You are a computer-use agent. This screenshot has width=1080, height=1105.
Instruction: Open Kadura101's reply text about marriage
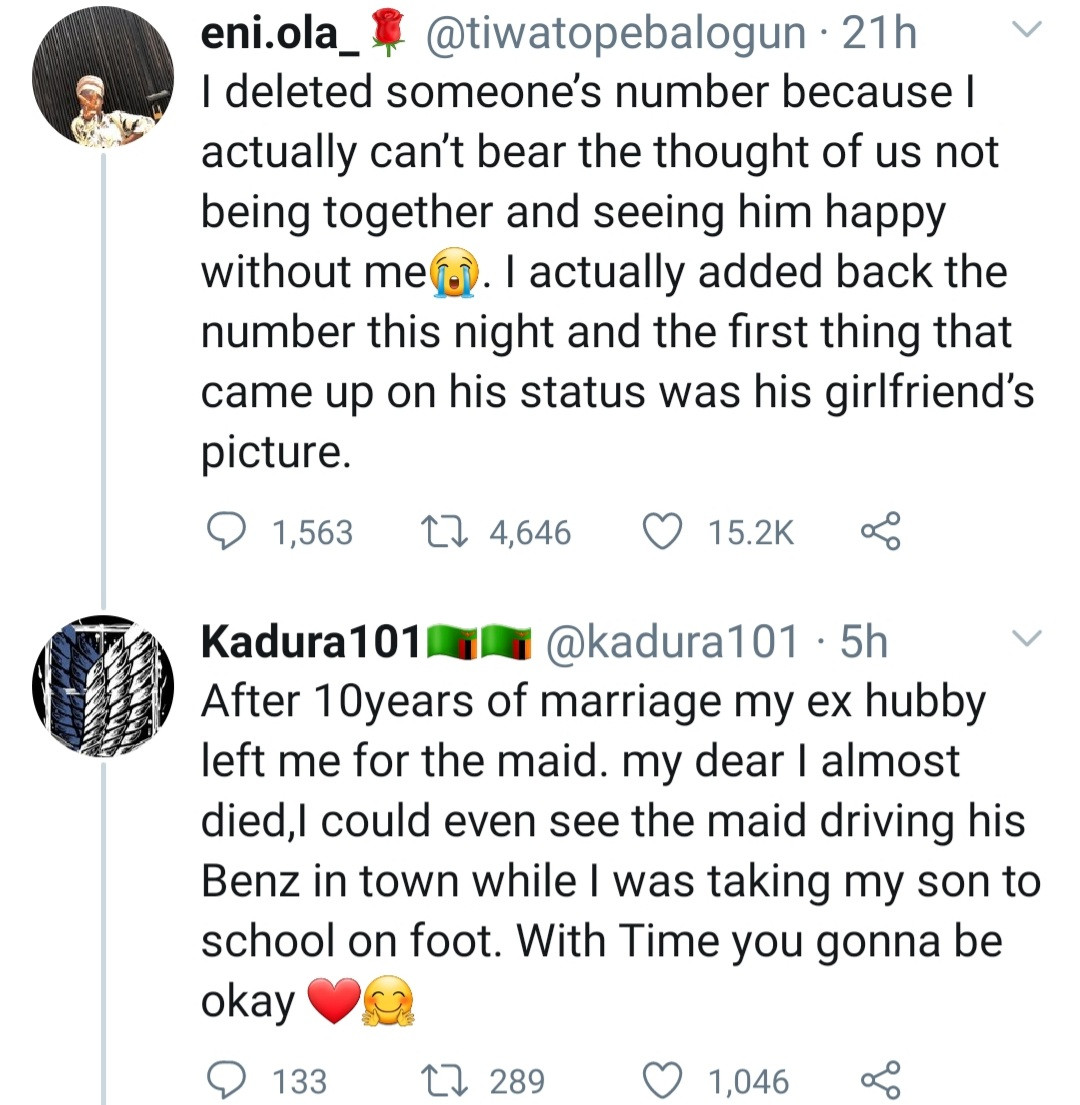pyautogui.click(x=600, y=850)
